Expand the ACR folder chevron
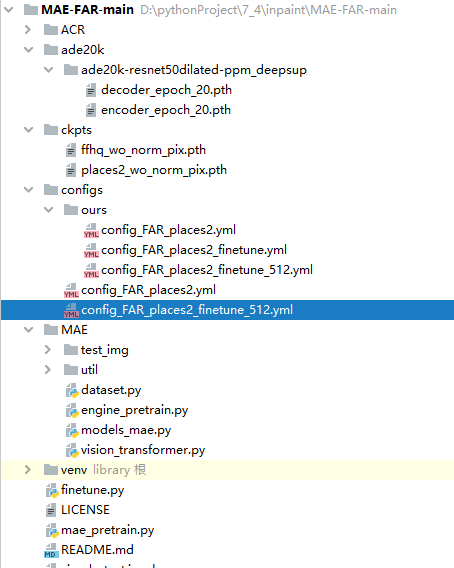The image size is (454, 568). coord(28,30)
